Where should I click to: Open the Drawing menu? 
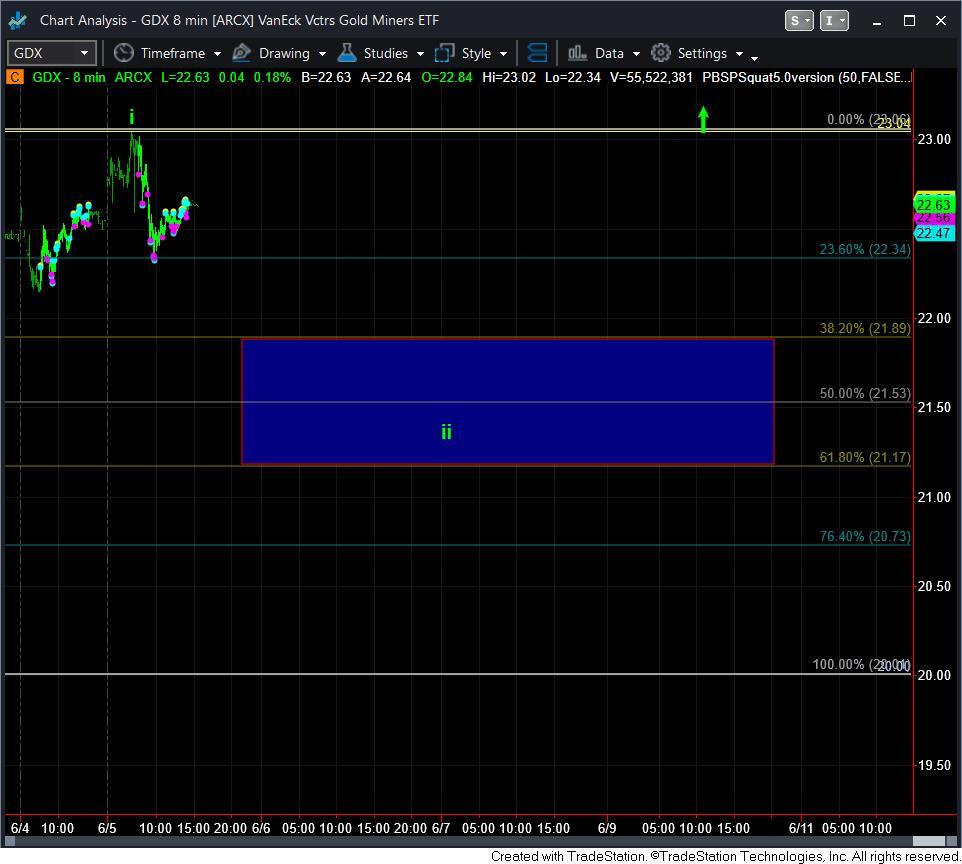(284, 53)
